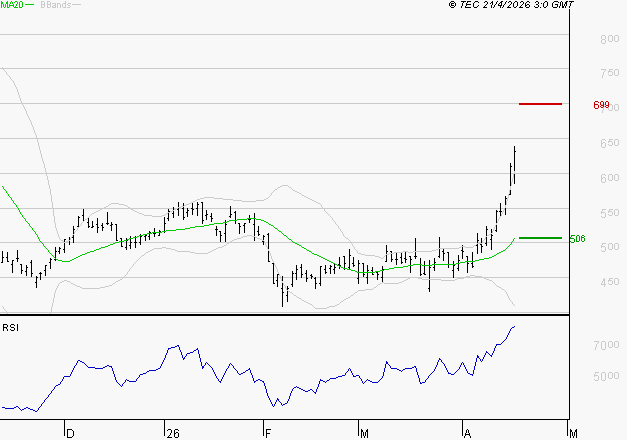Viewport: 627px width, 440px height.
Task: Click the D month marker on time axis
Action: [70, 434]
